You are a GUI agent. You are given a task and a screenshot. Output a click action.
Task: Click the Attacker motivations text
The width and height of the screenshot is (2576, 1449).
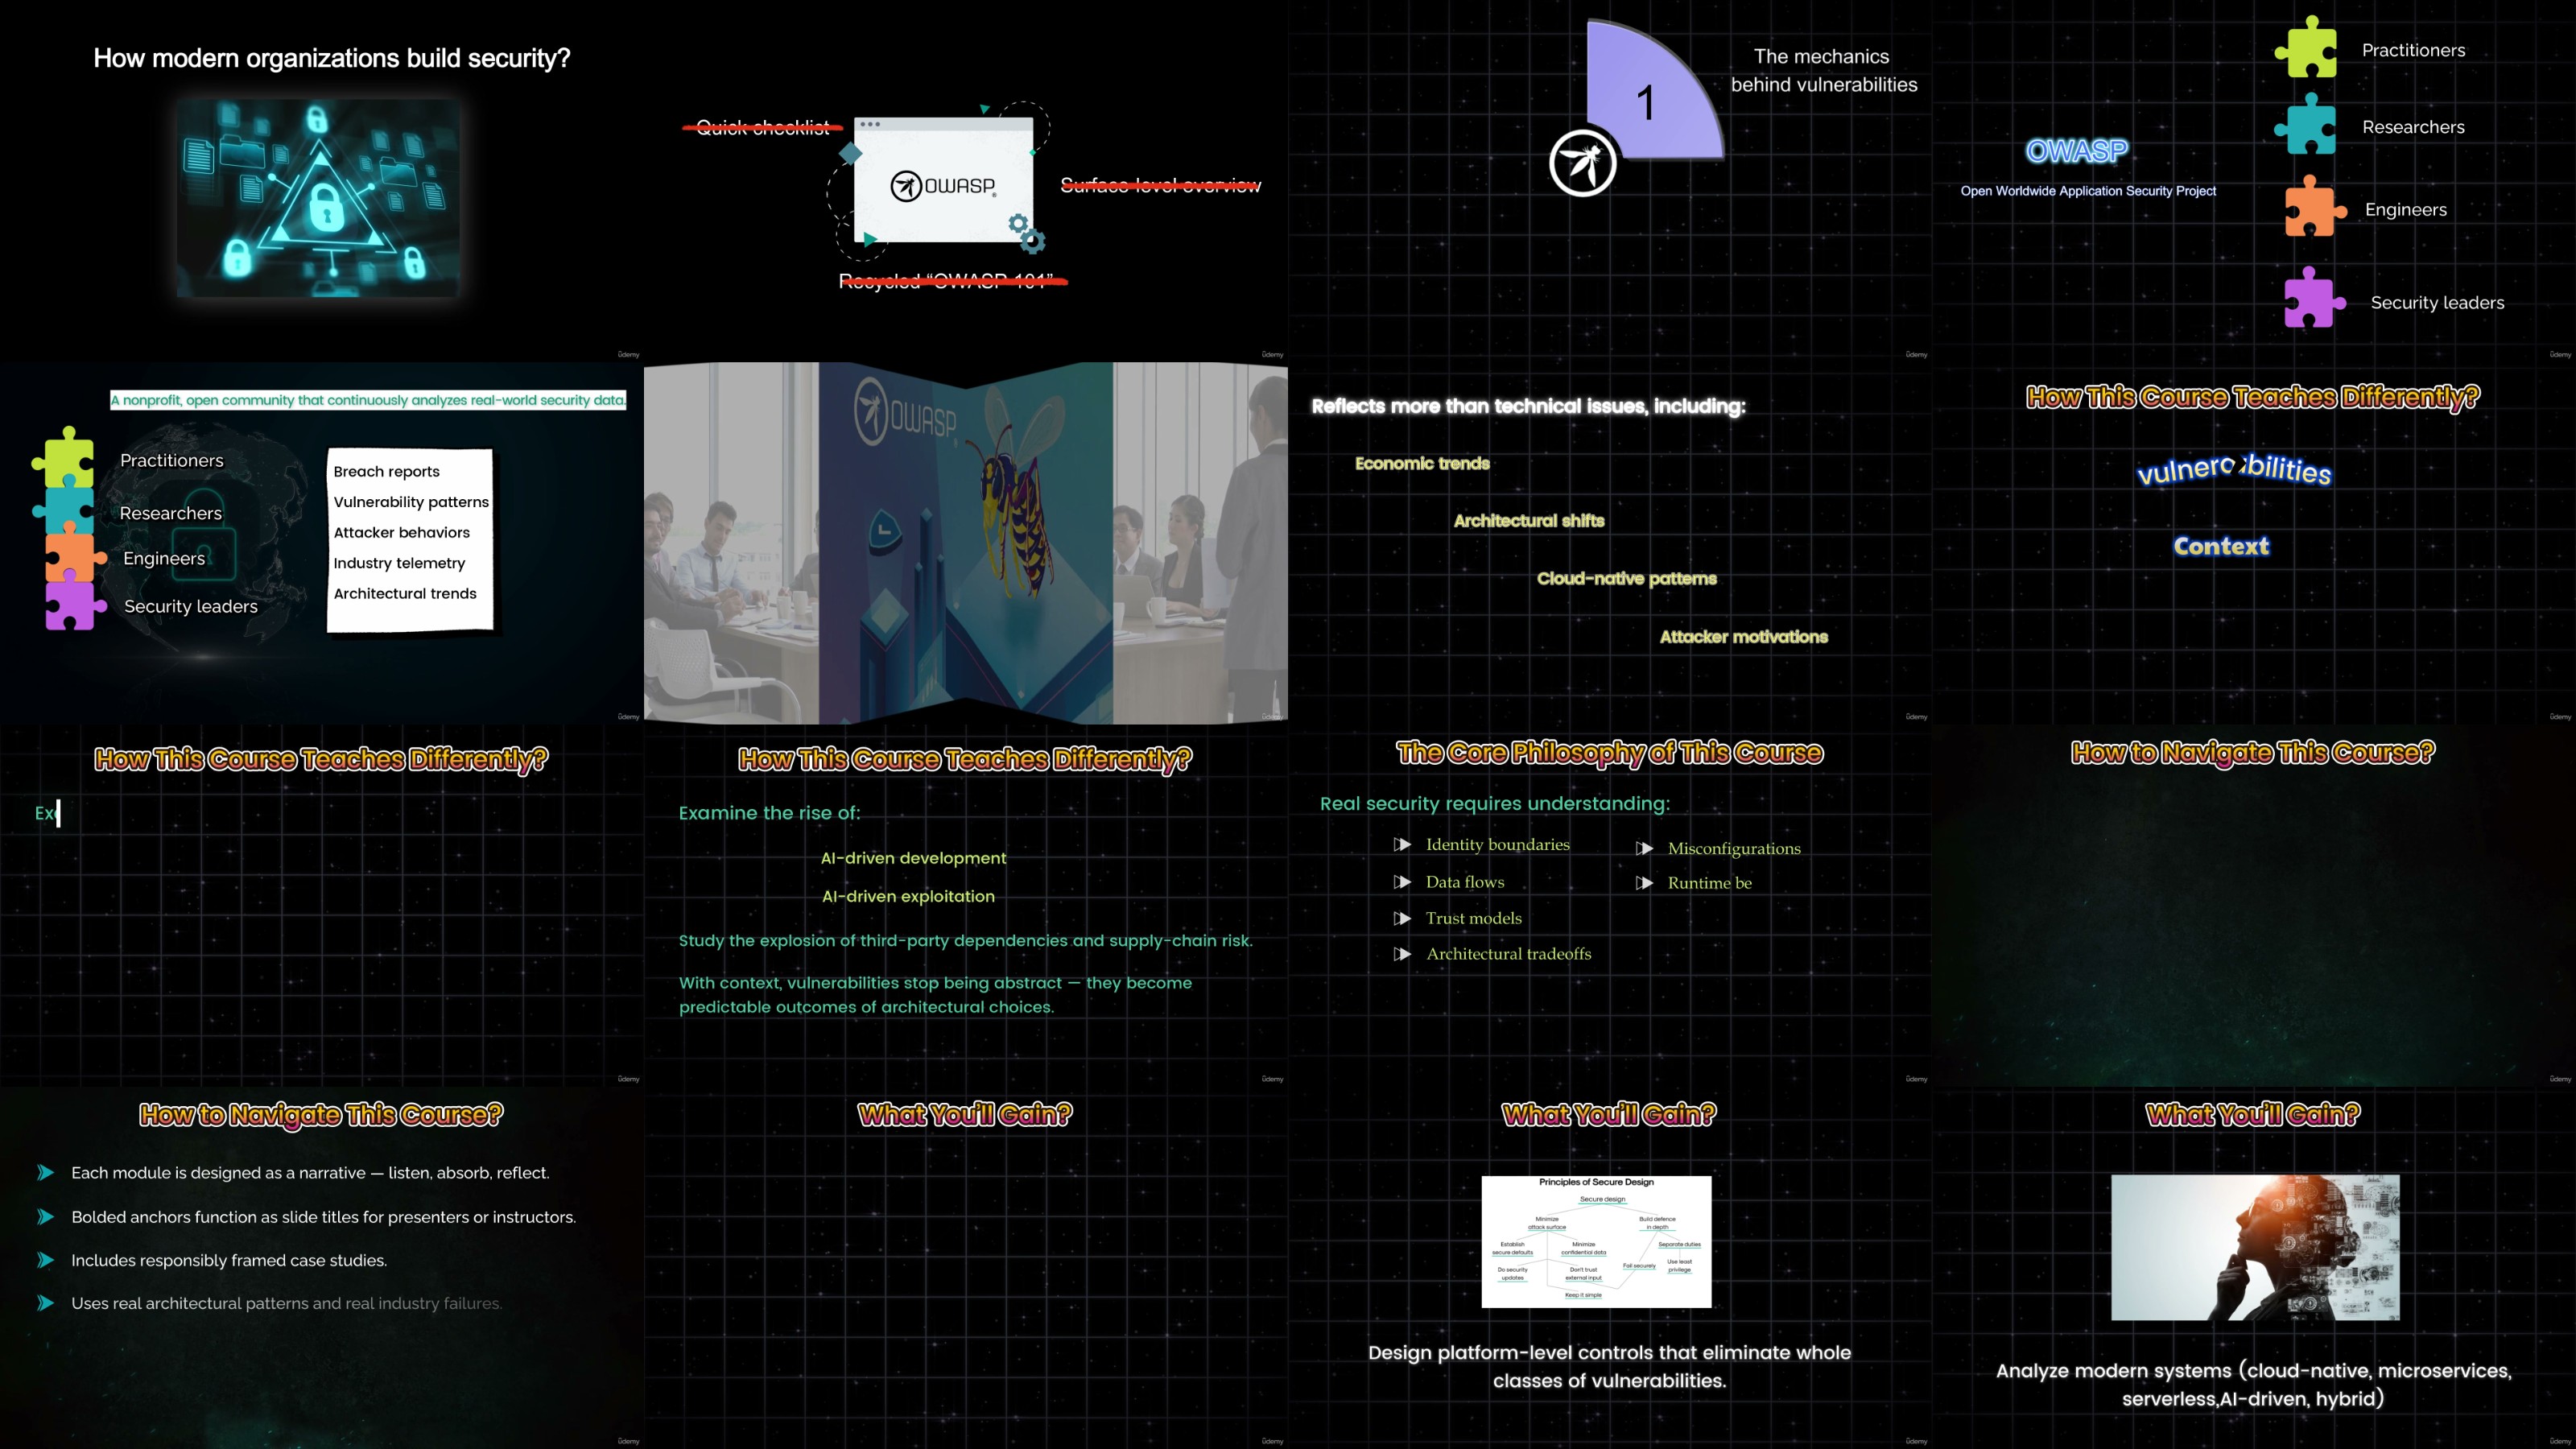point(1743,637)
